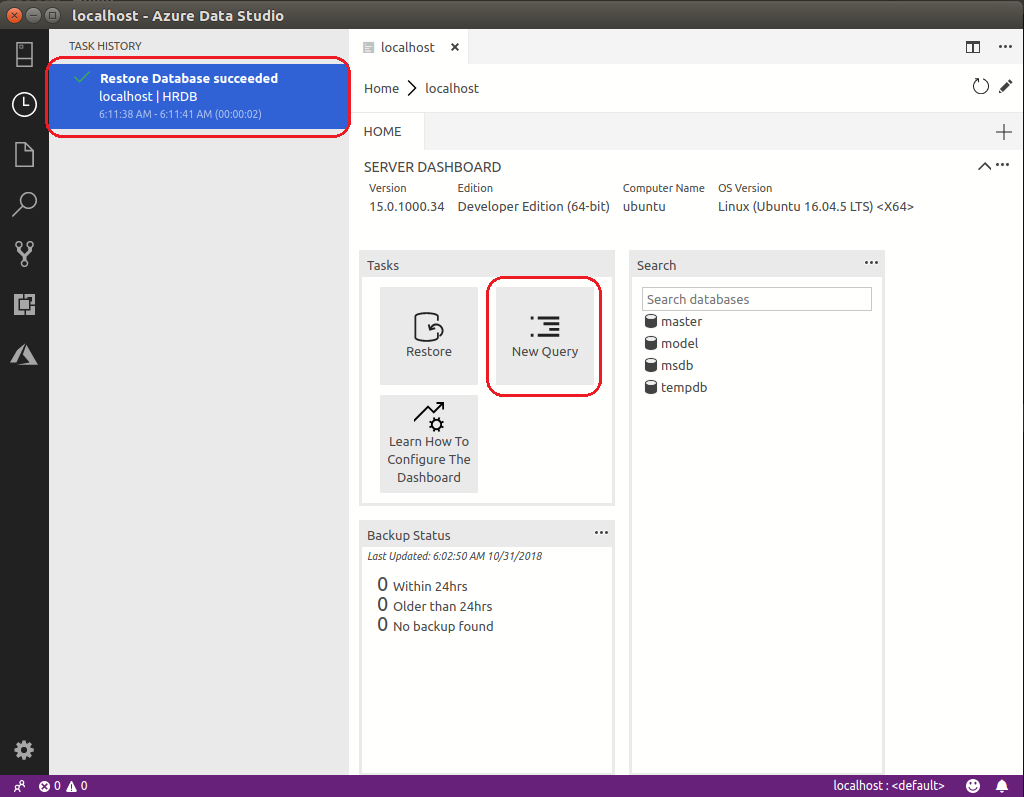
Task: Collapse the Server Dashboard section
Action: click(984, 166)
